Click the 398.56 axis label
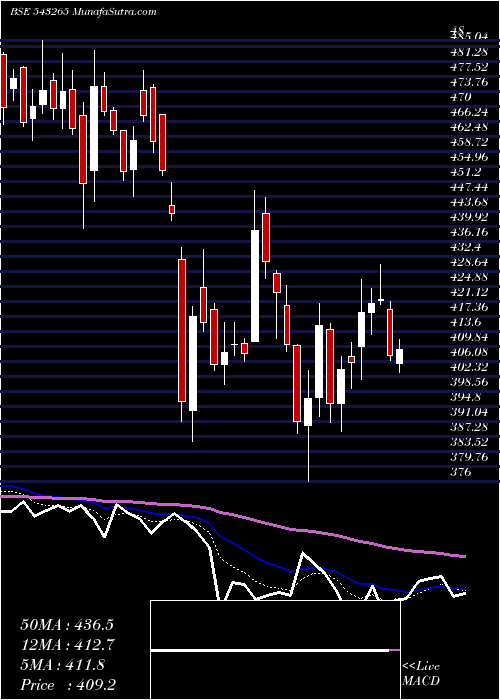Viewport: 500px width, 700px height. 469,382
